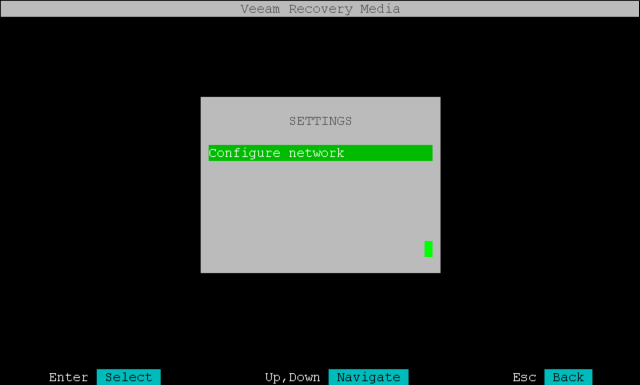Click the Select button beside Enter
Screen dimensions: 640x385
129,377
